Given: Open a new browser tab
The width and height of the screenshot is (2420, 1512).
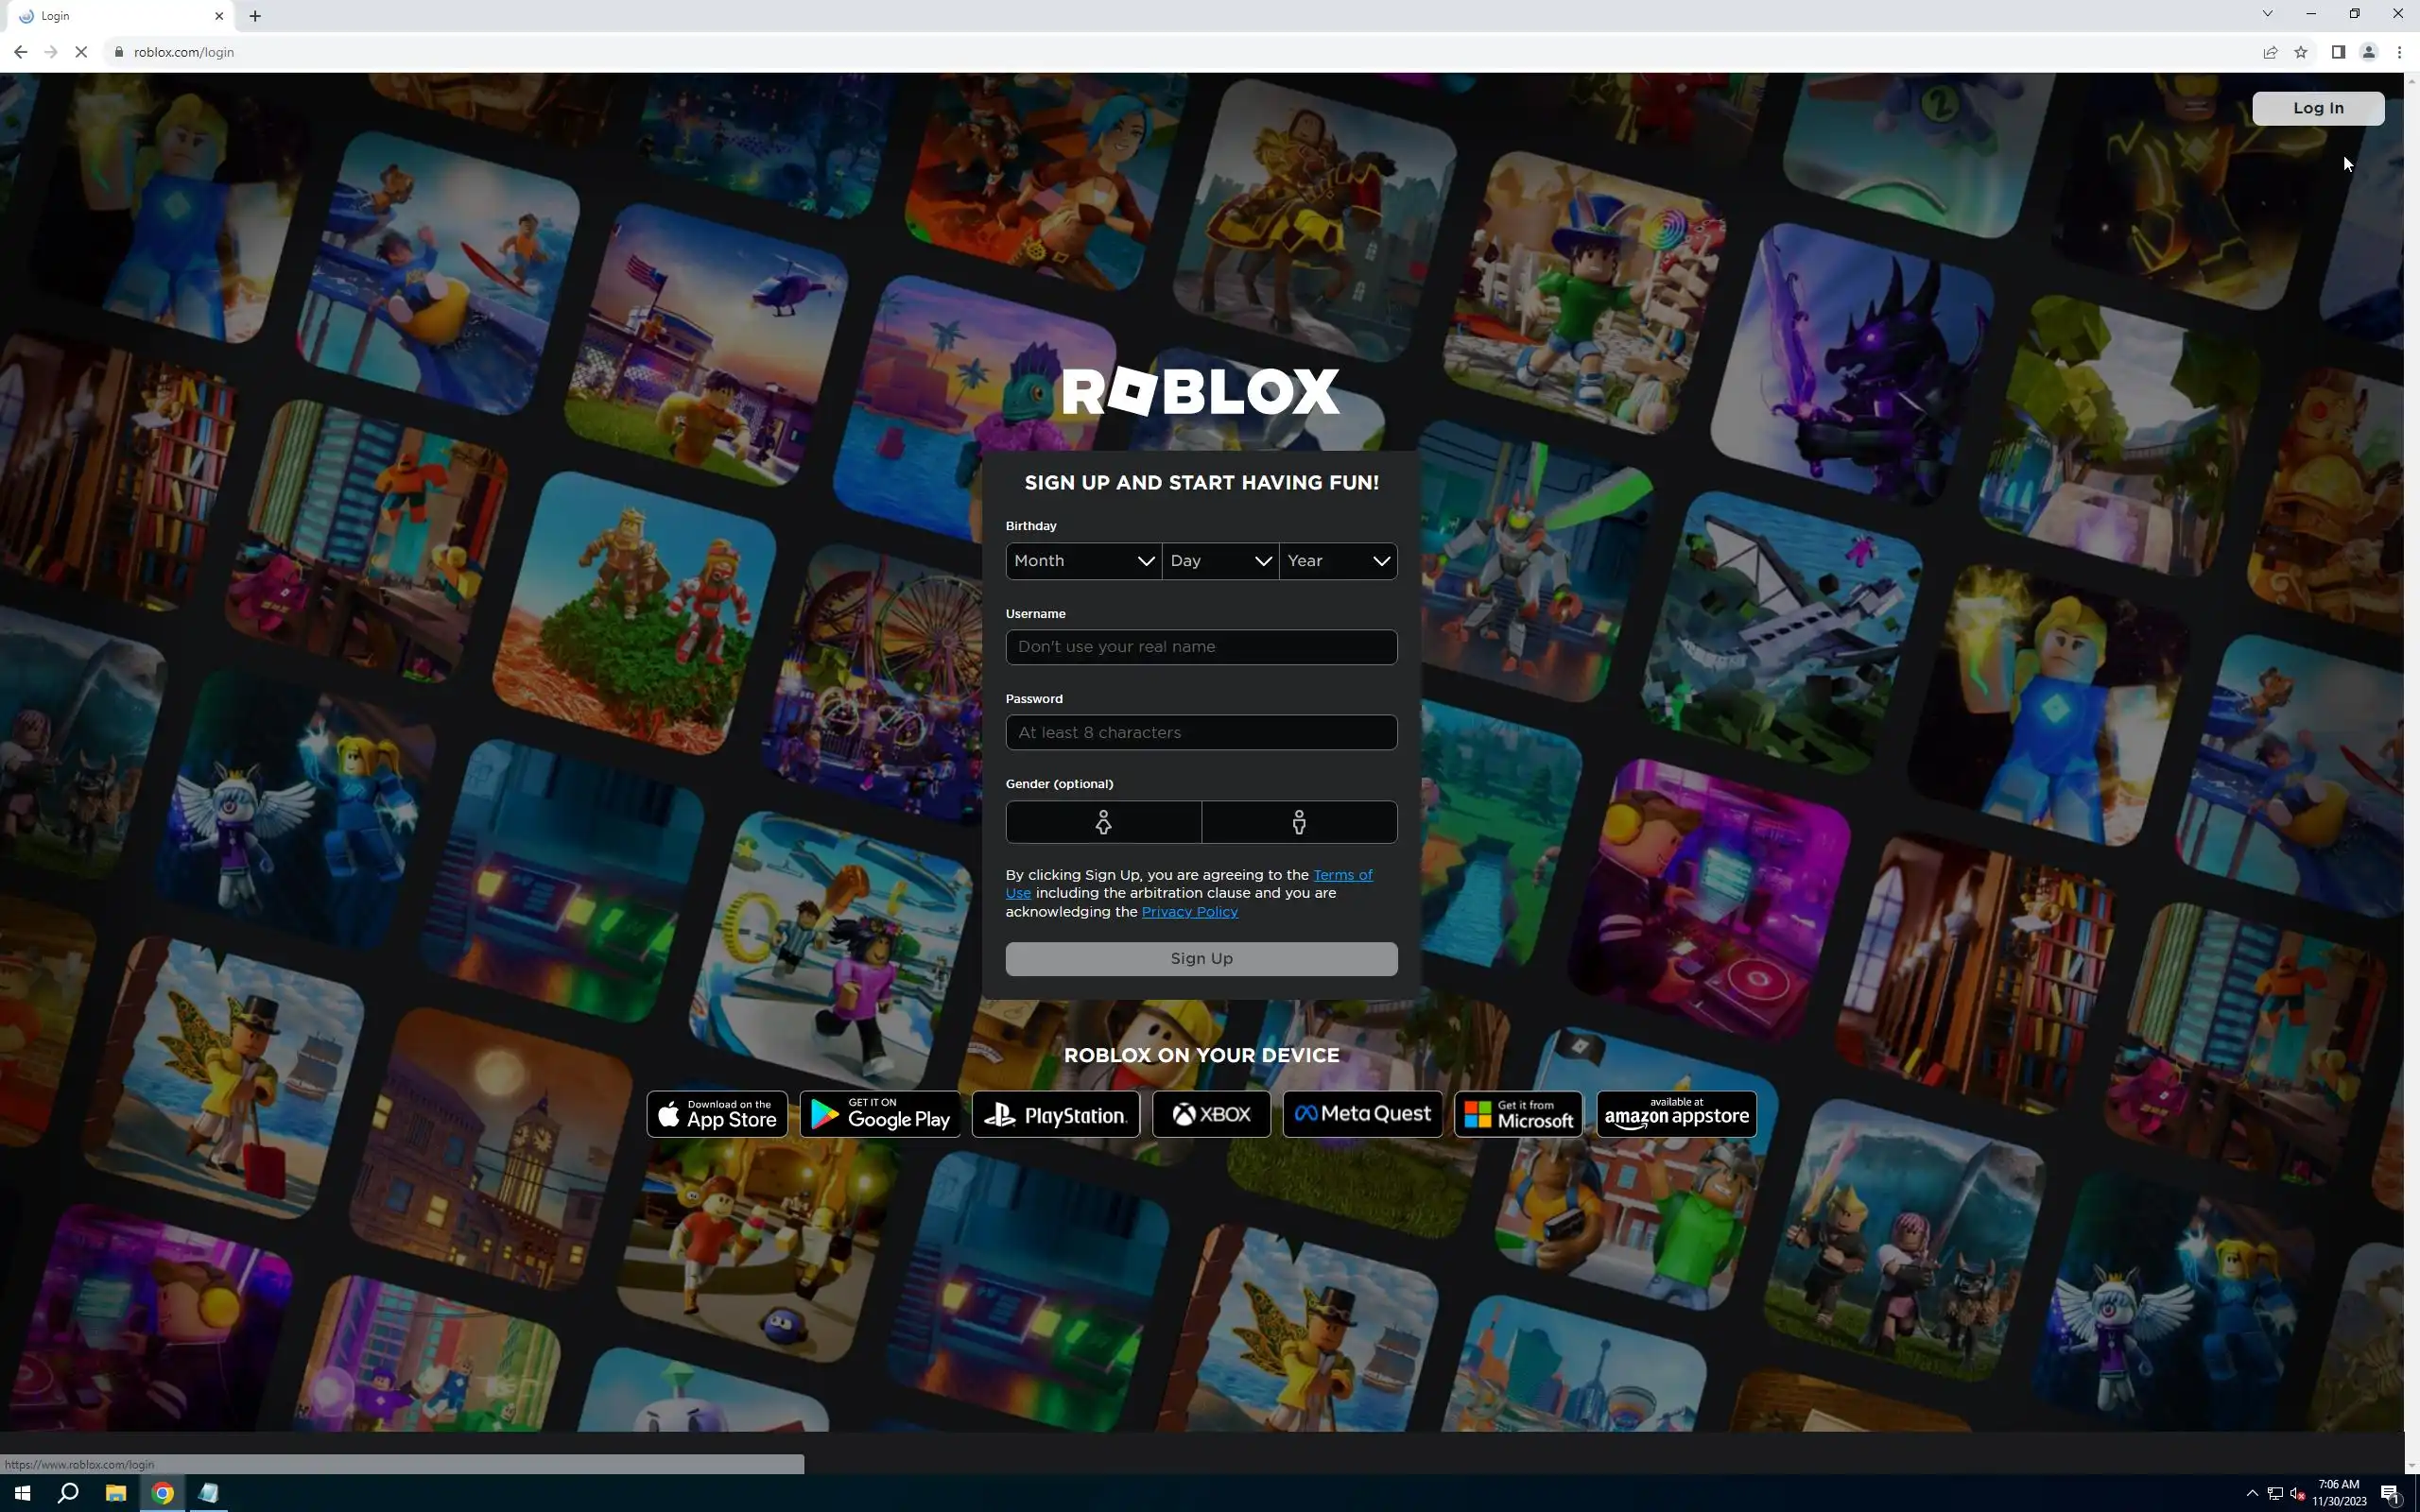Looking at the screenshot, I should click(255, 16).
